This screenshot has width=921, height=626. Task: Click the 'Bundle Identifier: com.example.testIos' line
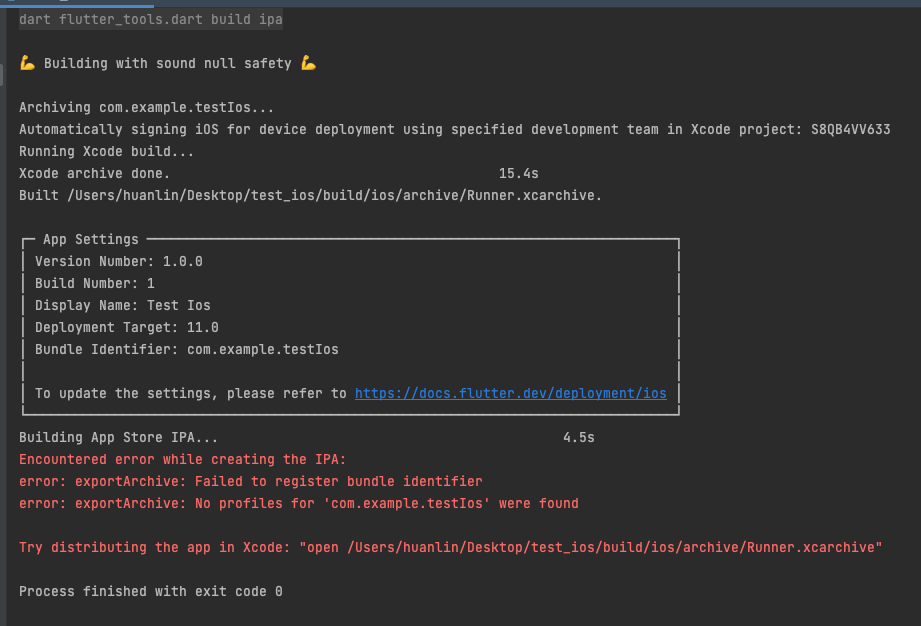pos(187,349)
